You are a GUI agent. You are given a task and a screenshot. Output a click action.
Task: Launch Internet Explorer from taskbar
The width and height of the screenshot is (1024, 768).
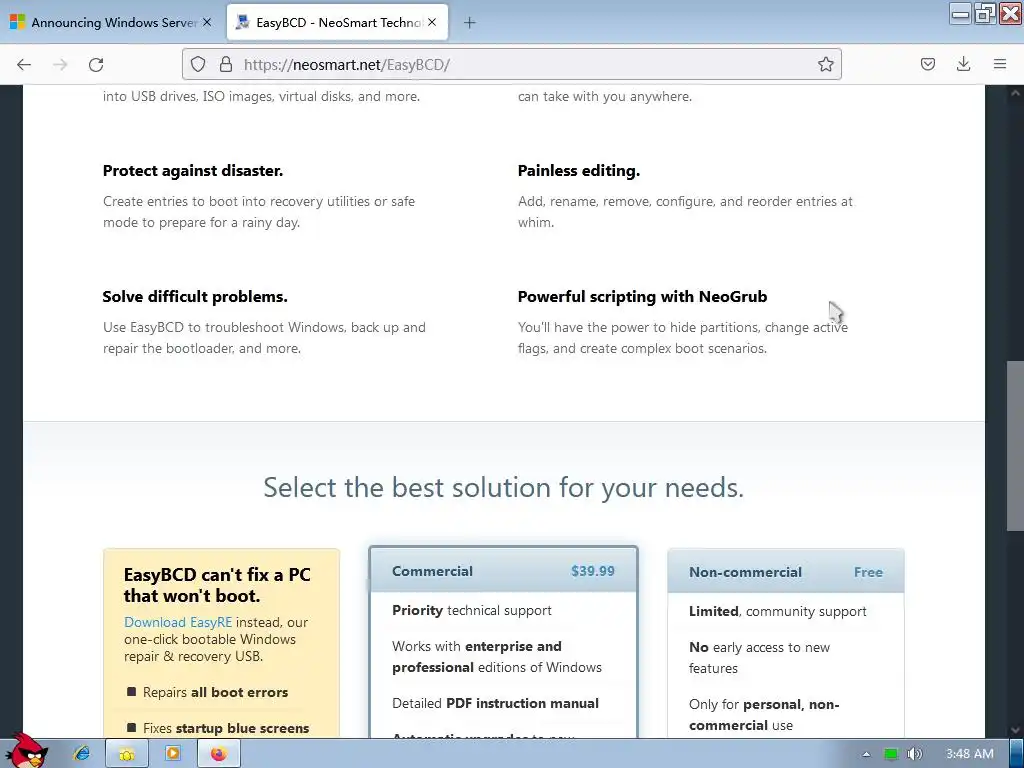click(x=82, y=754)
